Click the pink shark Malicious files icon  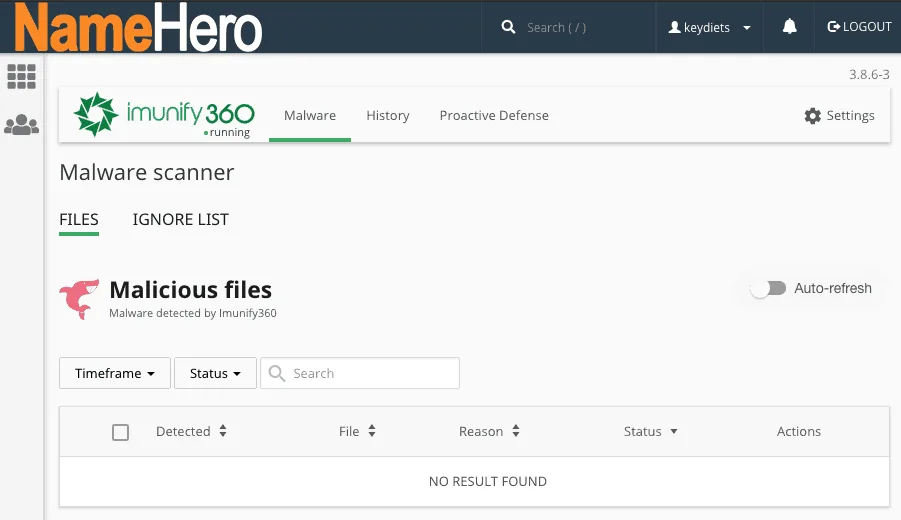(x=79, y=299)
